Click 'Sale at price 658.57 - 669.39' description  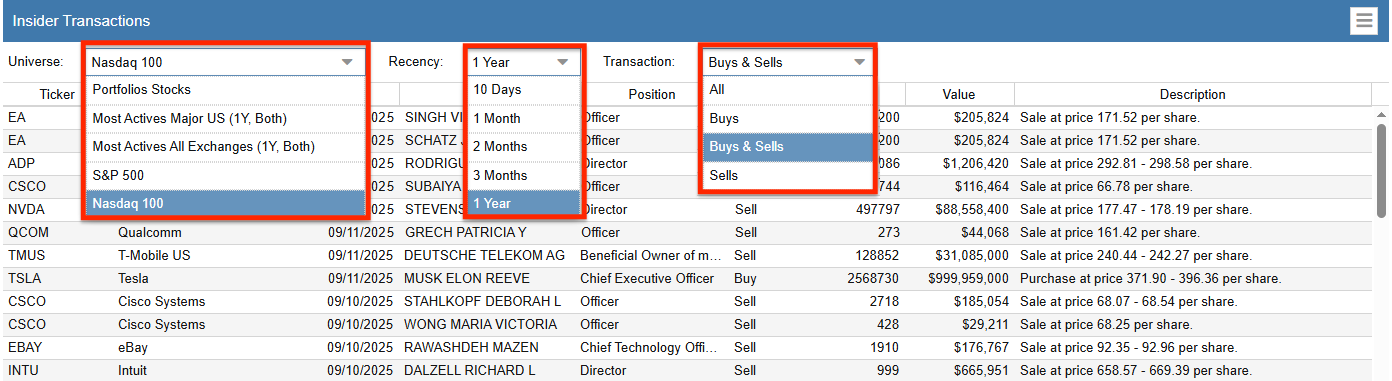pyautogui.click(x=1136, y=370)
